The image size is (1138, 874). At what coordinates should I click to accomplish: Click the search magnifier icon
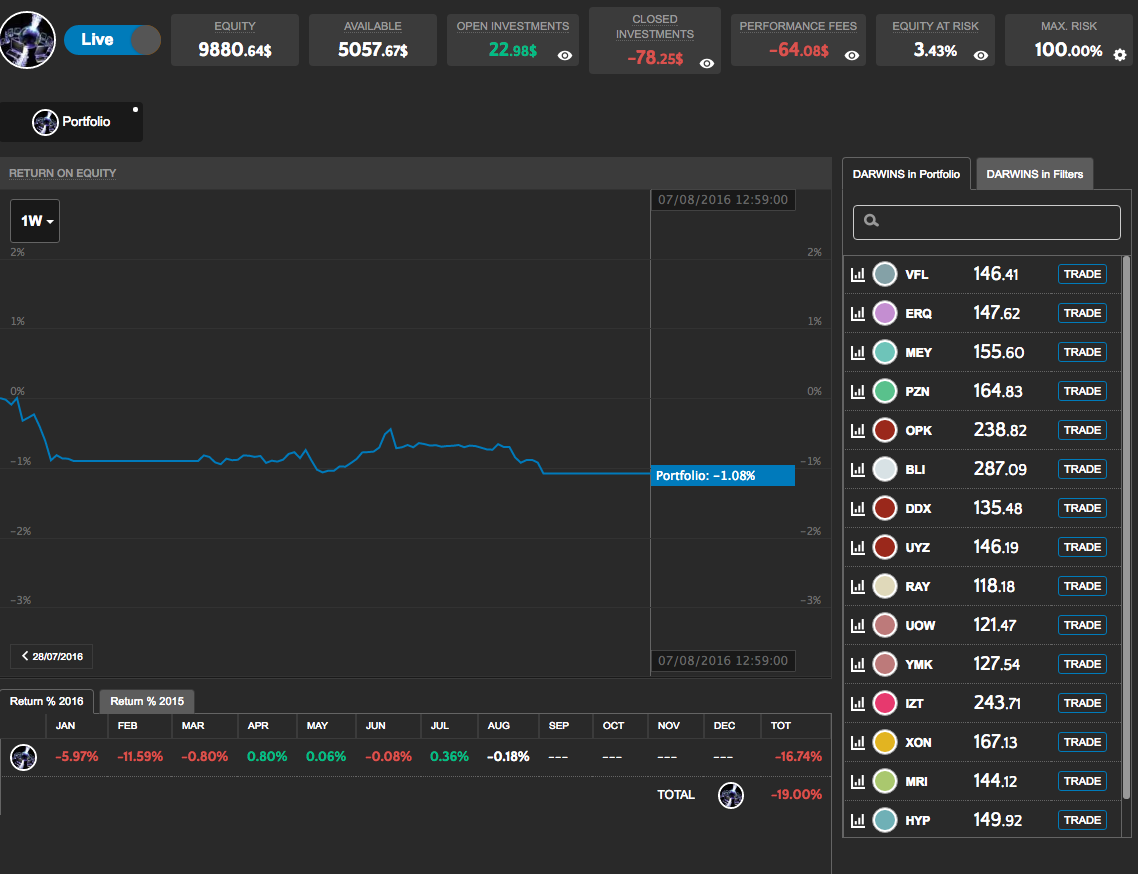(x=871, y=221)
